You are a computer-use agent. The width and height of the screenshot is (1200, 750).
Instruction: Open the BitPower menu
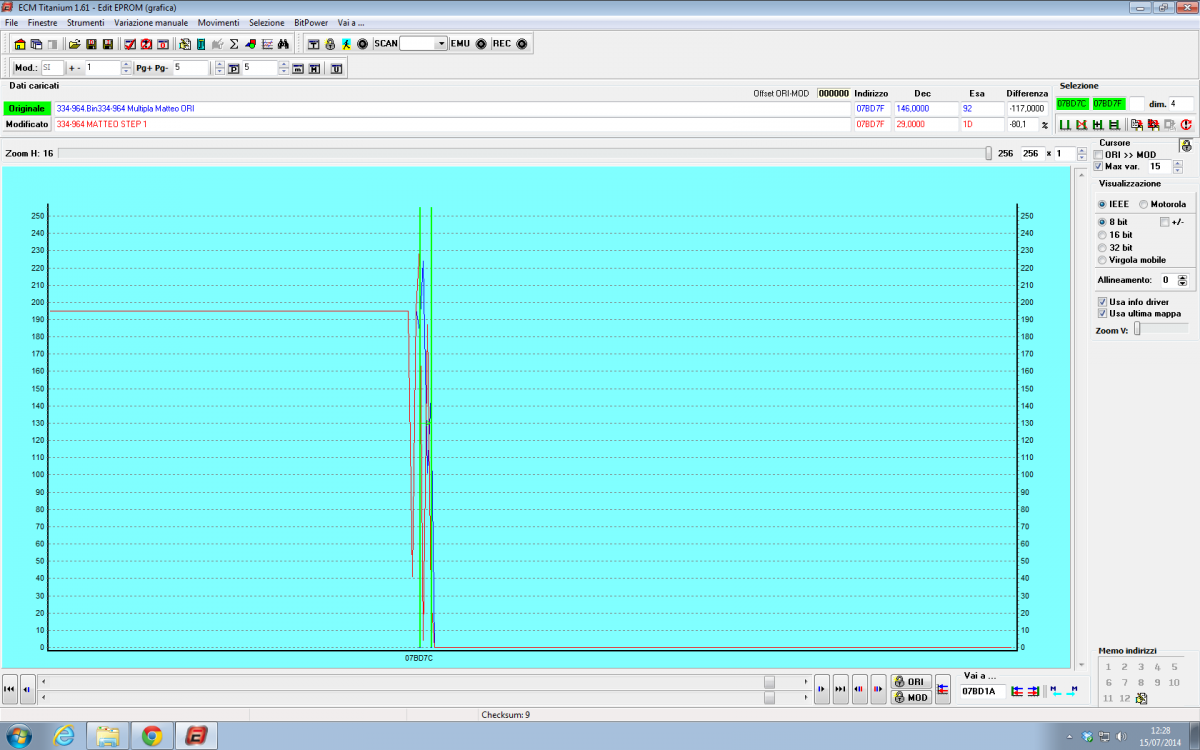click(x=310, y=22)
